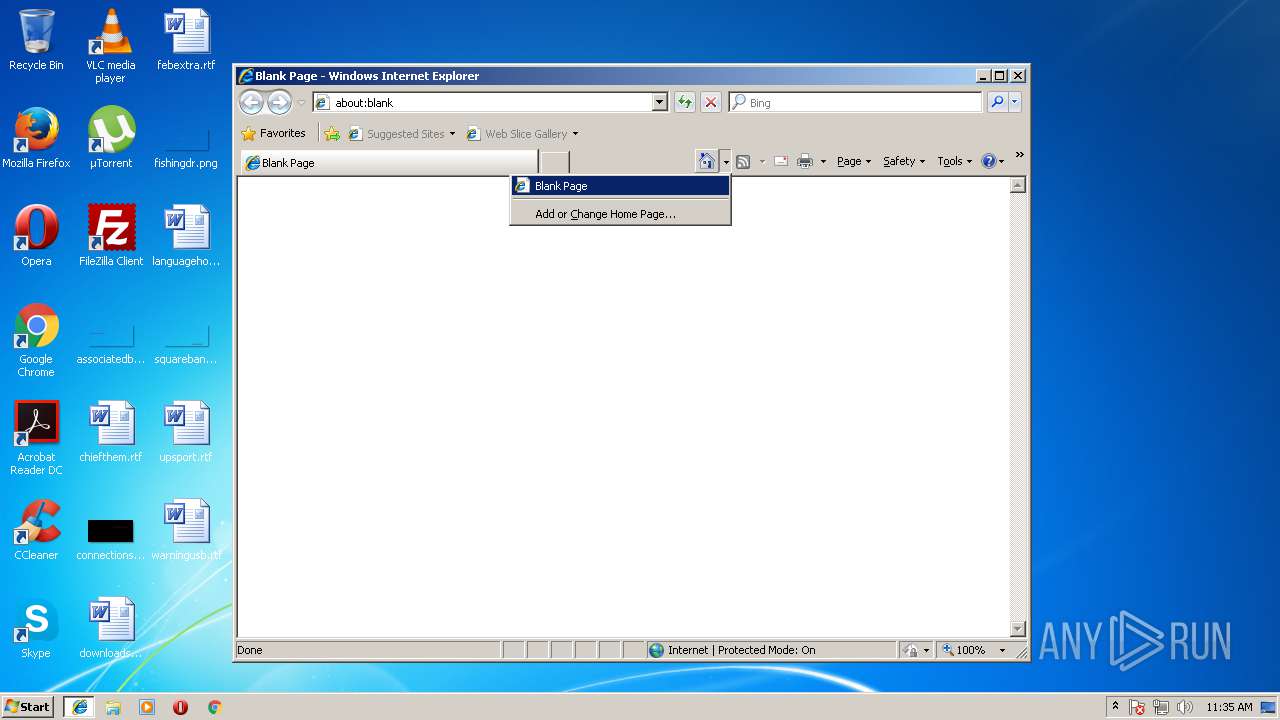The image size is (1280, 720).
Task: Open a new tab button
Action: (x=554, y=163)
